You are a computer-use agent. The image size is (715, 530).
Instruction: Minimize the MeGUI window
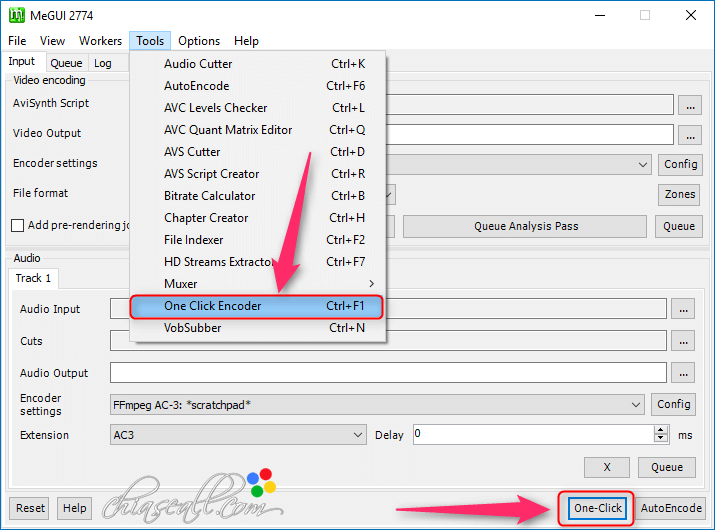pos(600,16)
